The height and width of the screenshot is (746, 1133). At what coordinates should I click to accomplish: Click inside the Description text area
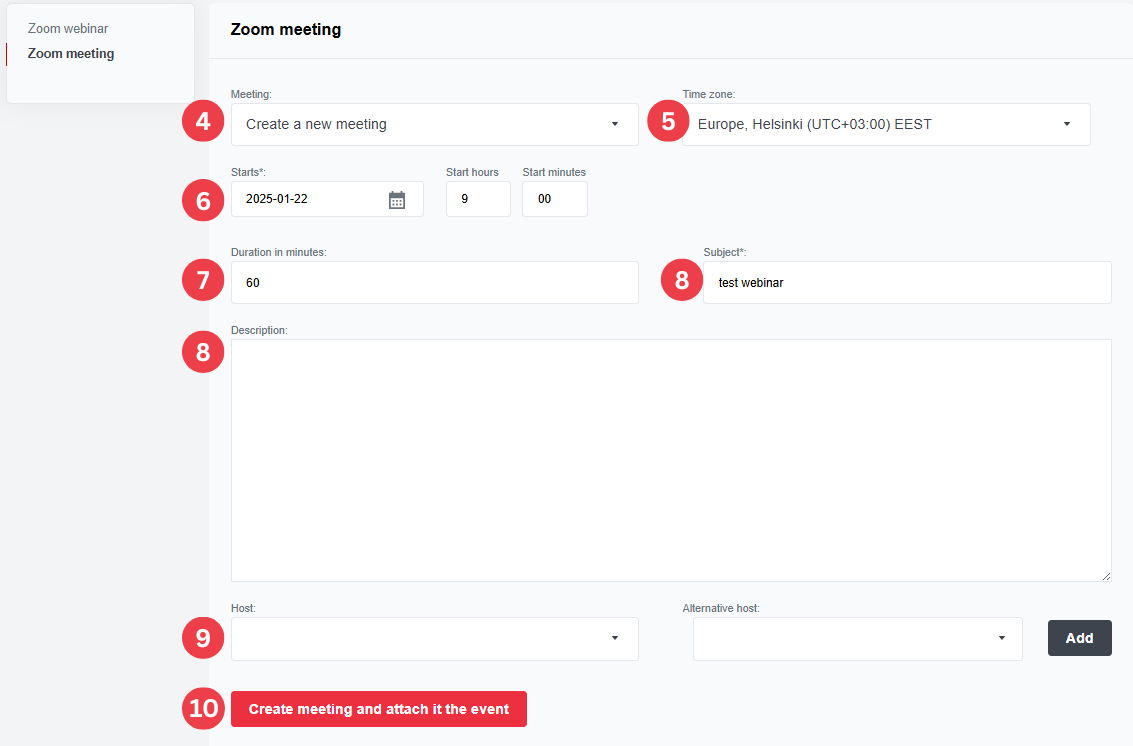coord(671,460)
